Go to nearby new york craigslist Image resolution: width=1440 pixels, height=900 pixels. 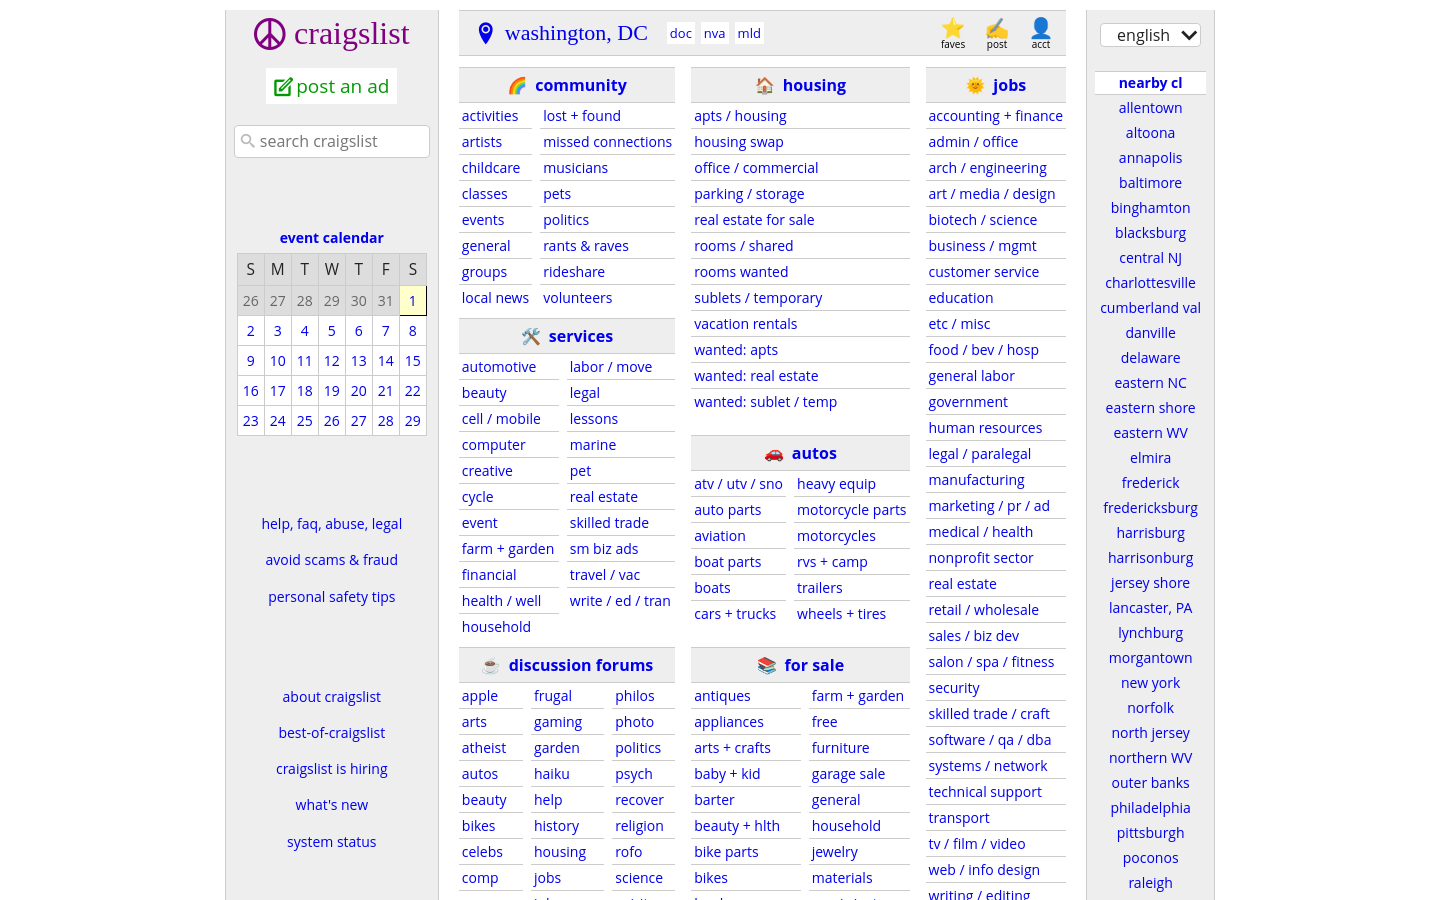[1151, 683]
